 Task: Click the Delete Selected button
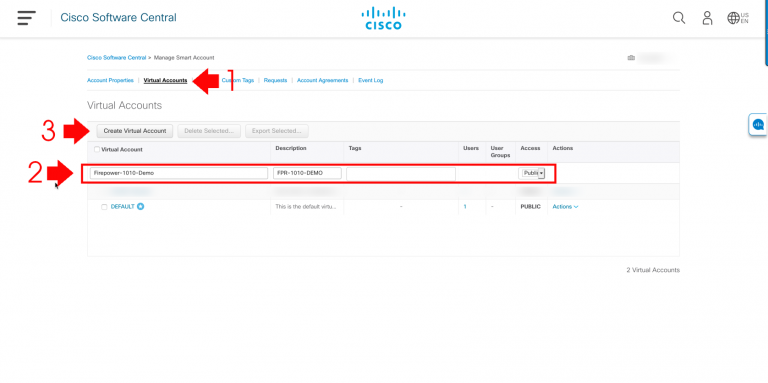[209, 131]
